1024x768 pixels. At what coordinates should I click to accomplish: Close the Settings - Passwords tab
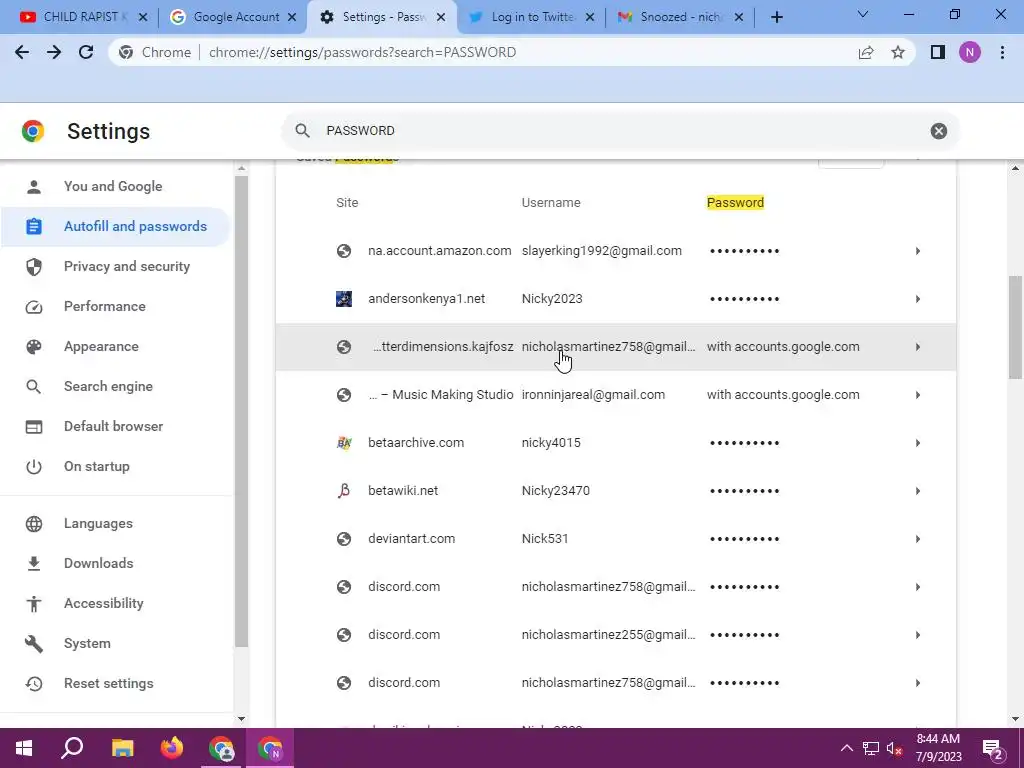coord(441,18)
